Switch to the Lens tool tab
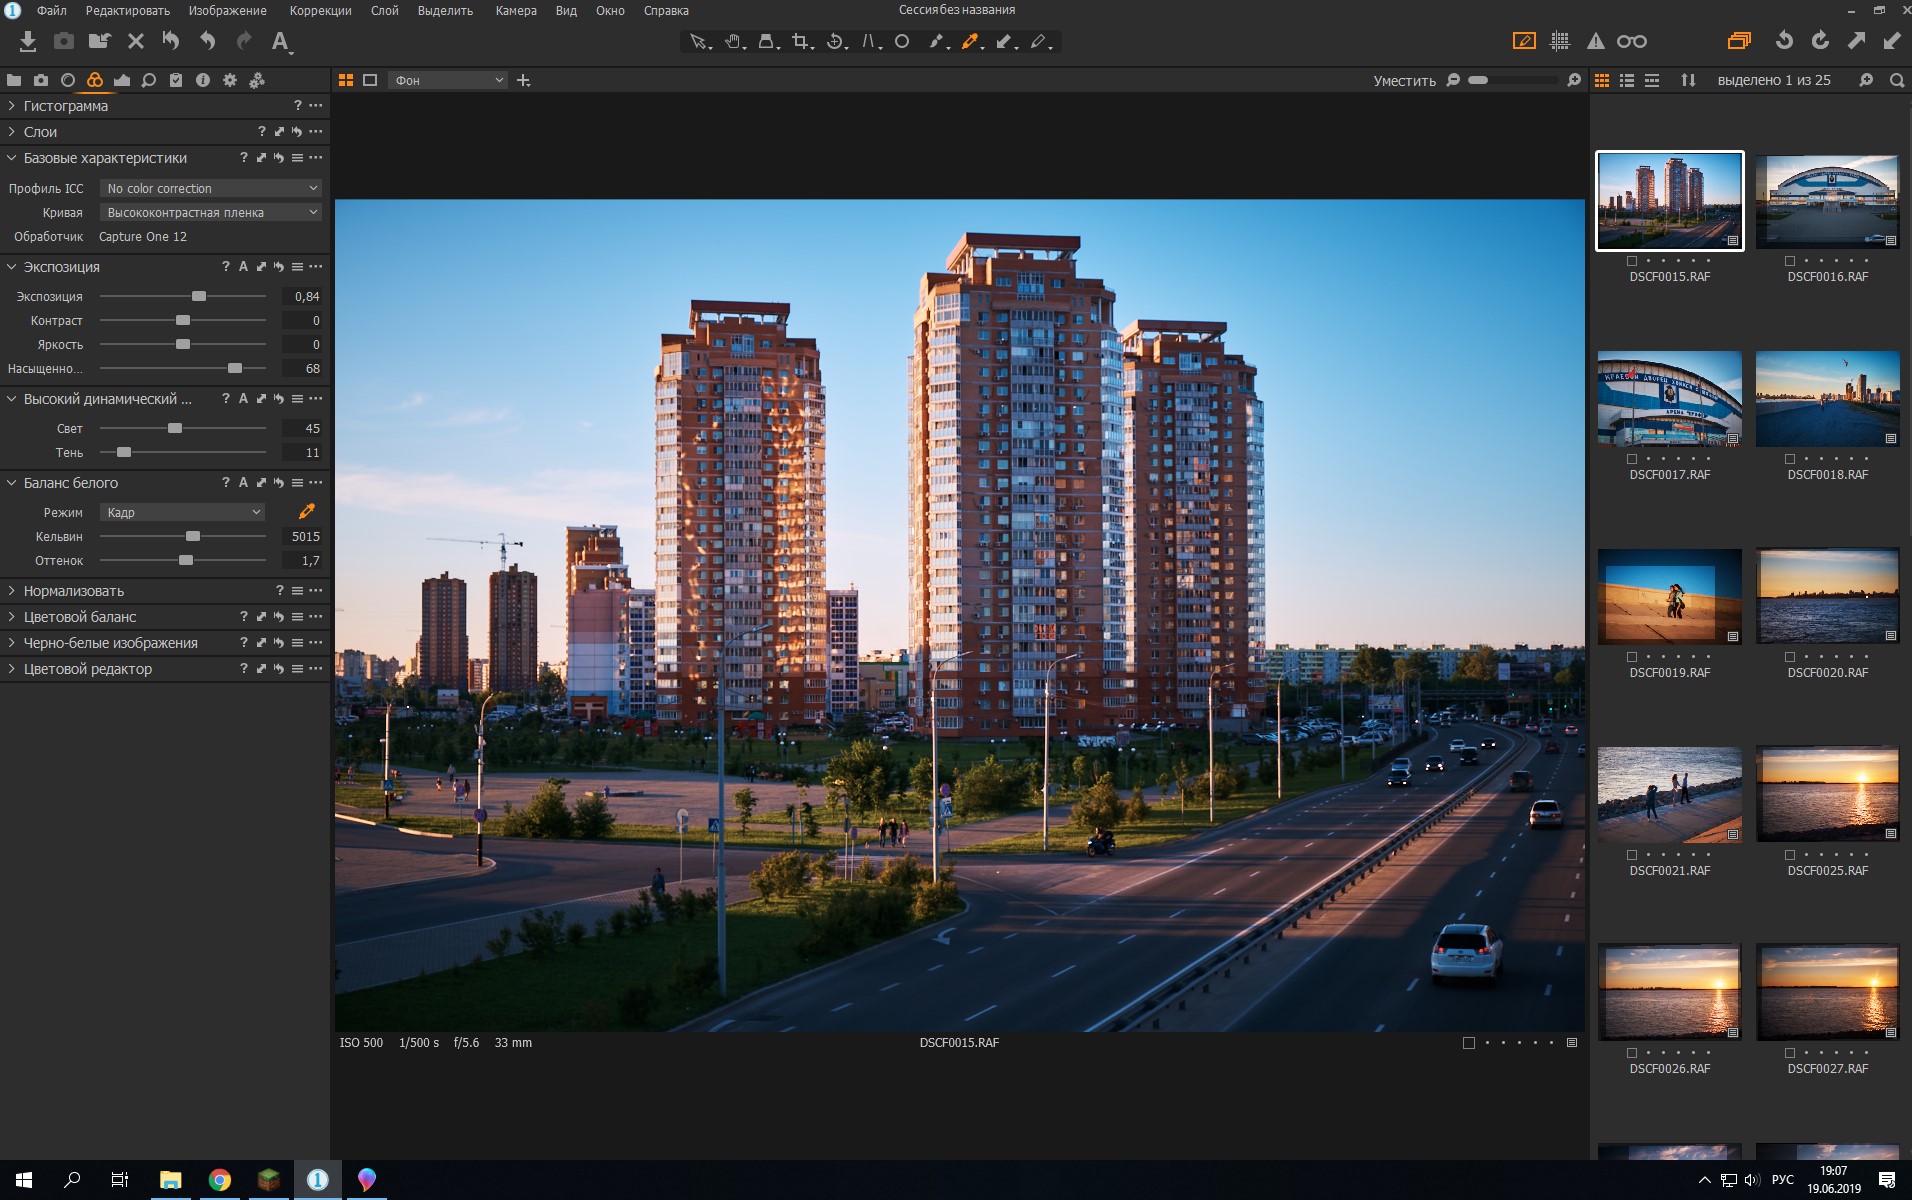The width and height of the screenshot is (1912, 1200). (68, 80)
